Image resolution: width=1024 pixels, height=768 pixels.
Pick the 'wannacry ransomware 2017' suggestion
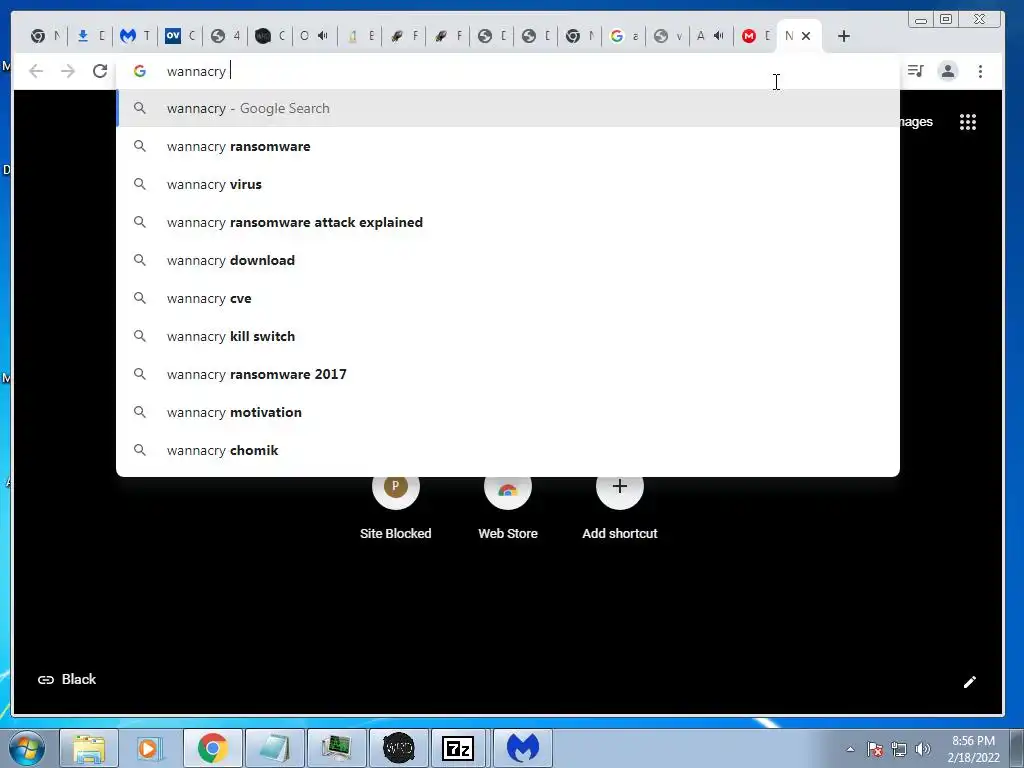tap(508, 374)
